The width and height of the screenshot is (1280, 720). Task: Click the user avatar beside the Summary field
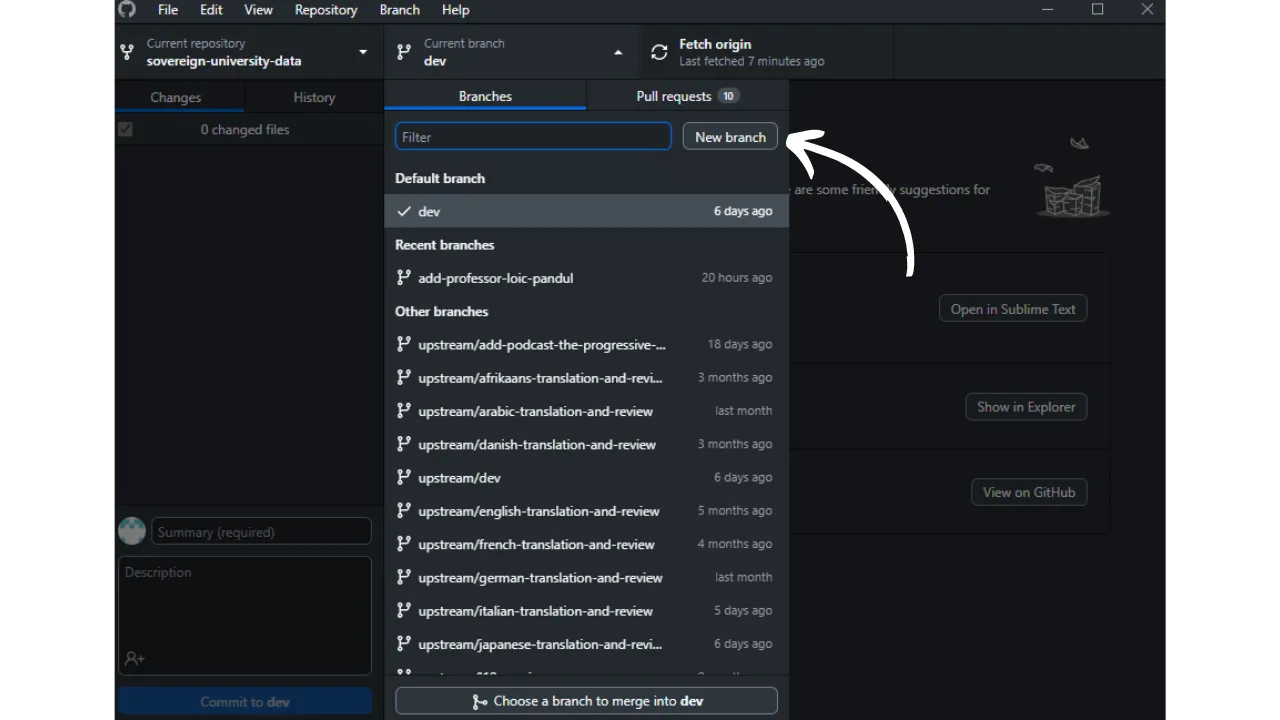pos(132,531)
